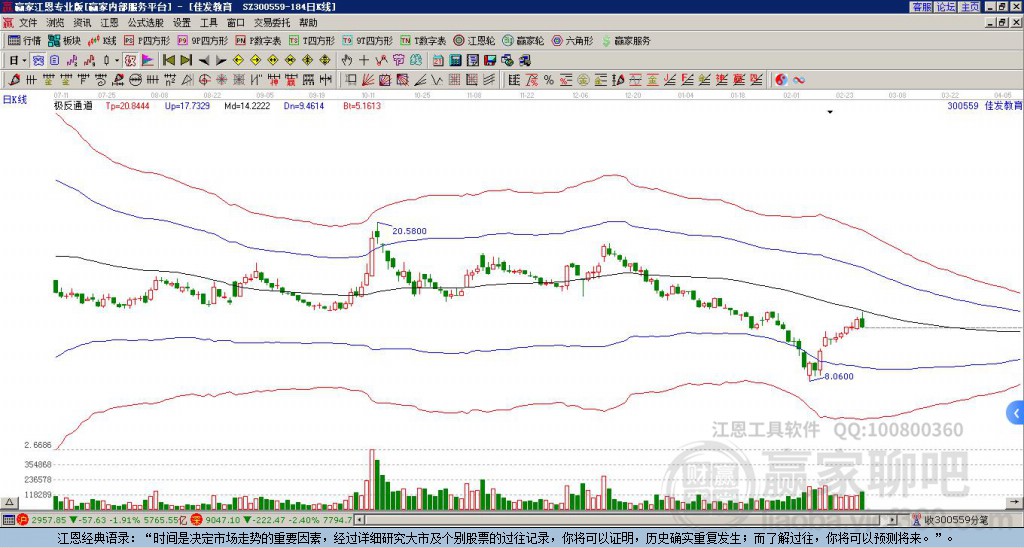Click the 行情 toolbar button
The image size is (1024, 548).
pos(25,40)
